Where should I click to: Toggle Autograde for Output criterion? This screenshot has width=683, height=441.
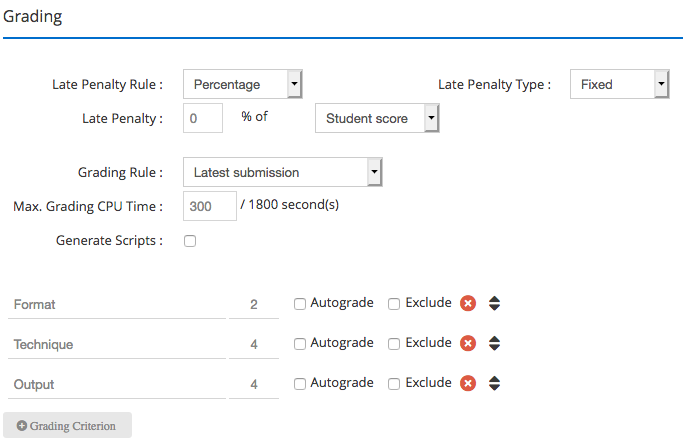click(300, 384)
